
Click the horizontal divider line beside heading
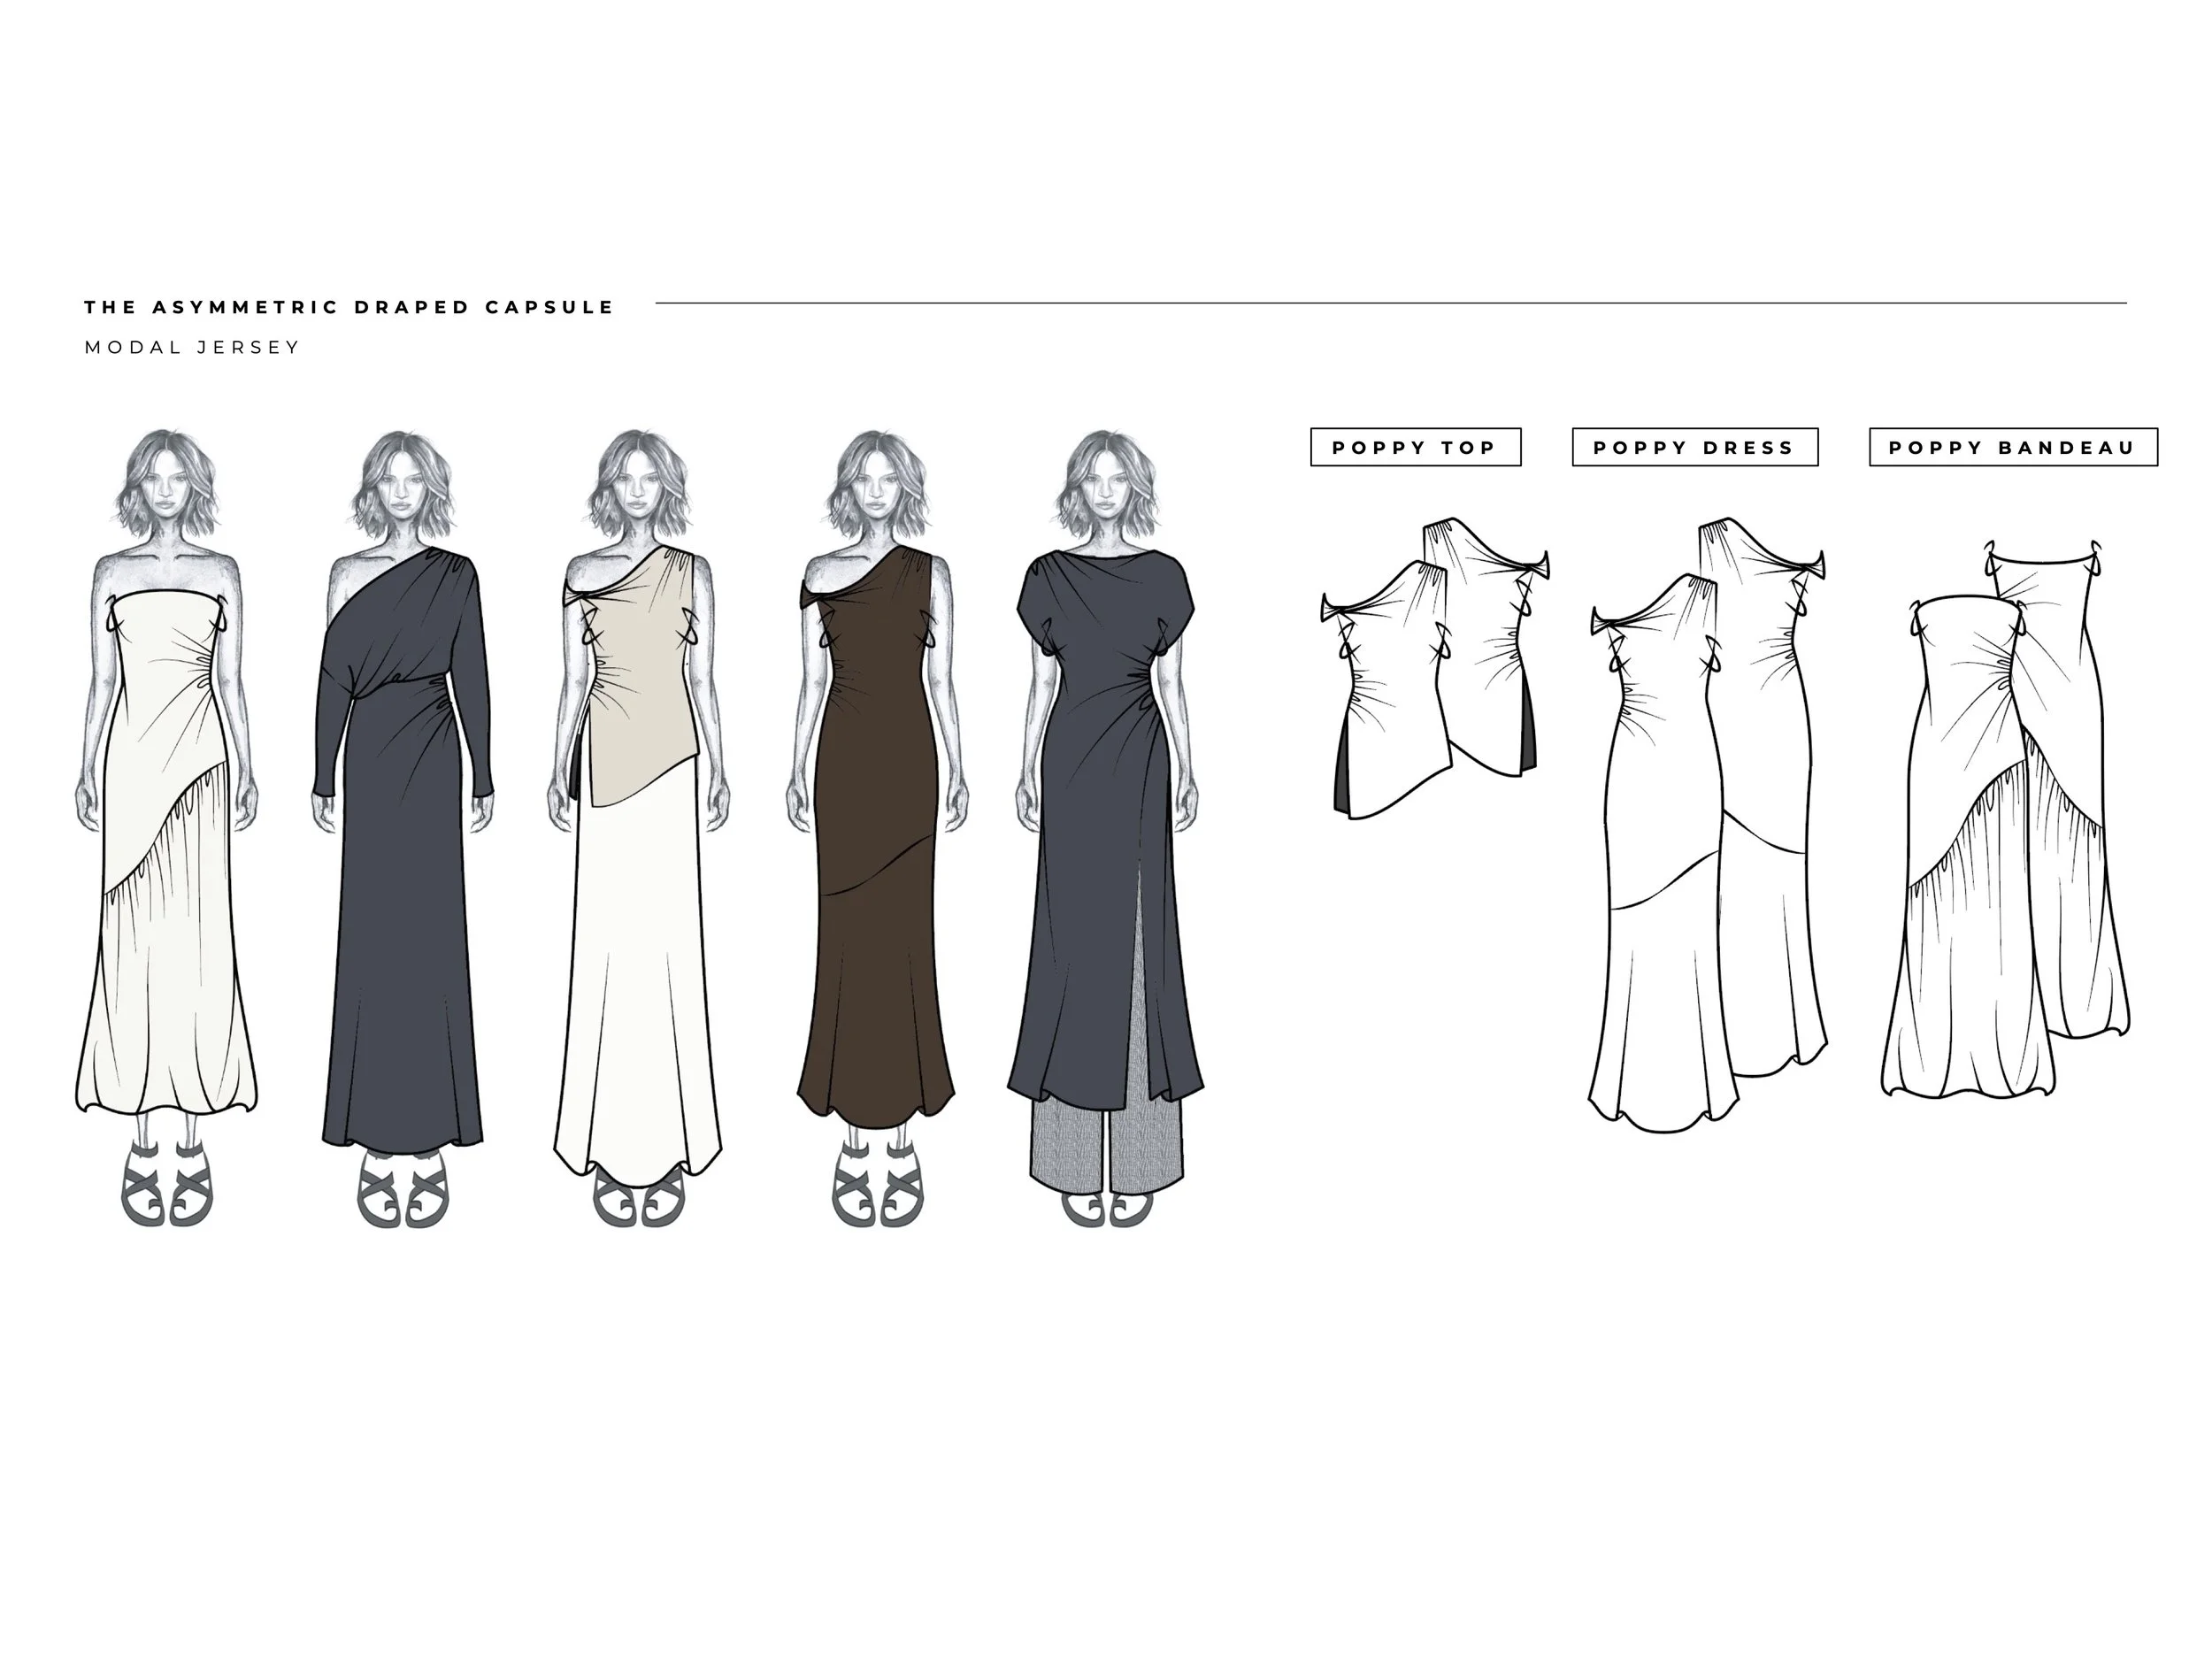[1390, 302]
